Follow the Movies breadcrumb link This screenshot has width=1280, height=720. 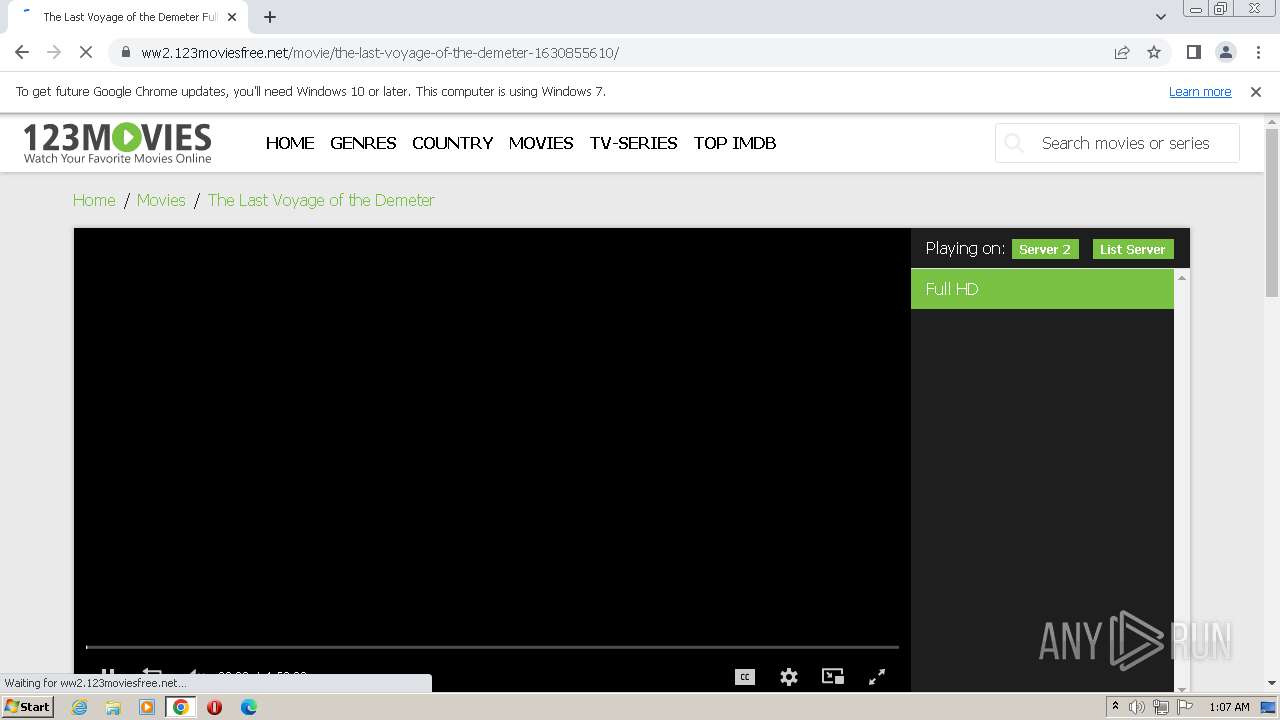coord(161,200)
